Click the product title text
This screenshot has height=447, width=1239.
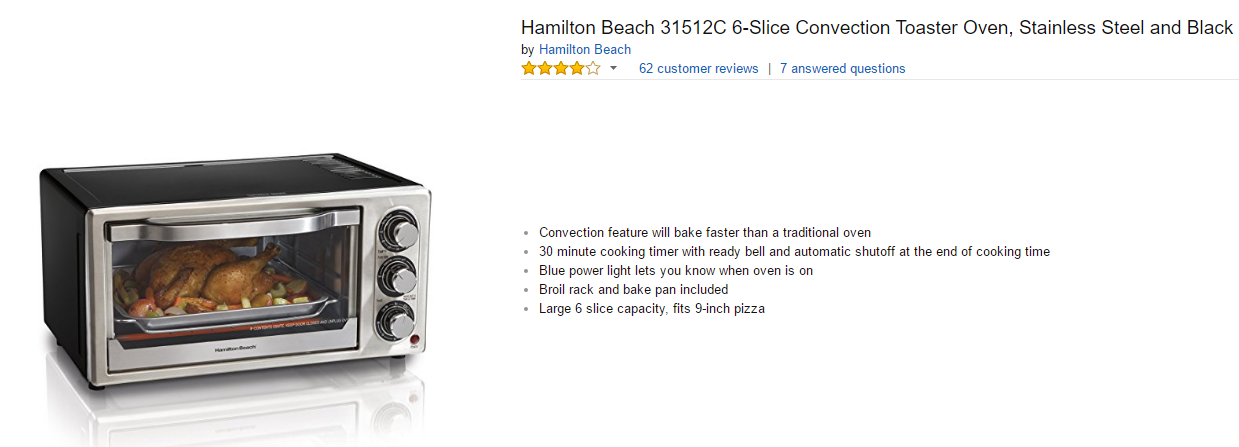[876, 28]
